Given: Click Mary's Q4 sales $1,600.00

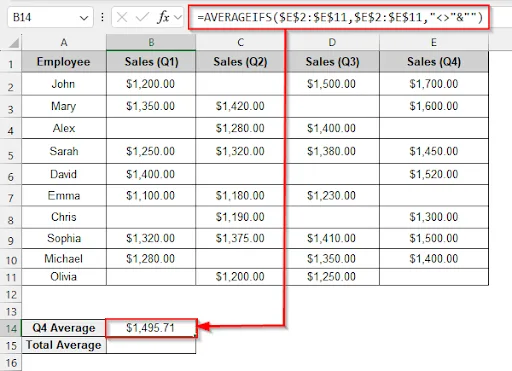Looking at the screenshot, I should click(x=434, y=106).
